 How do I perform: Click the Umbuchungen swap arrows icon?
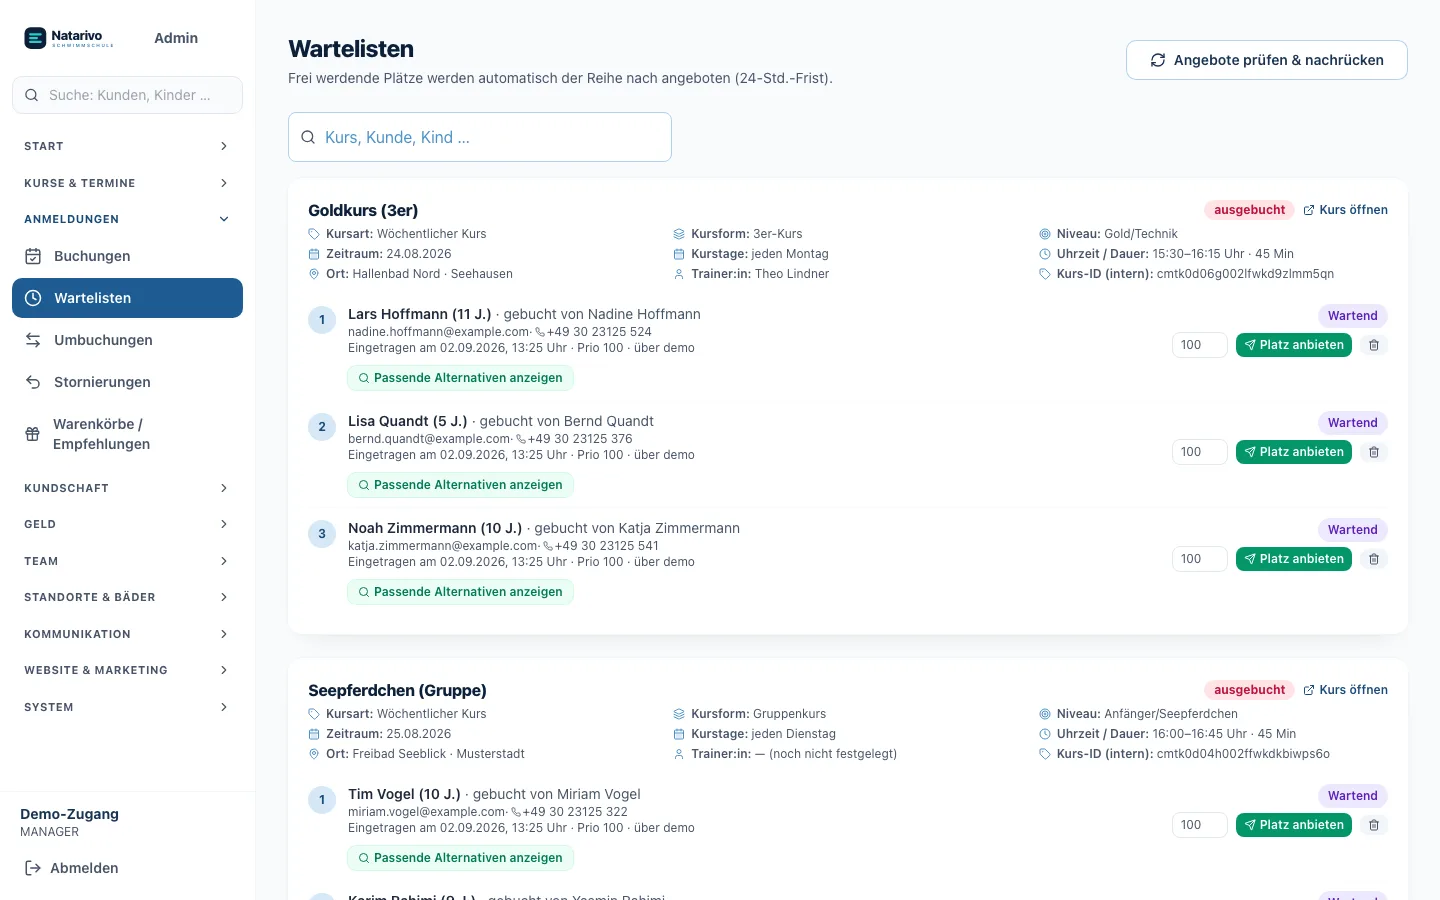point(33,340)
